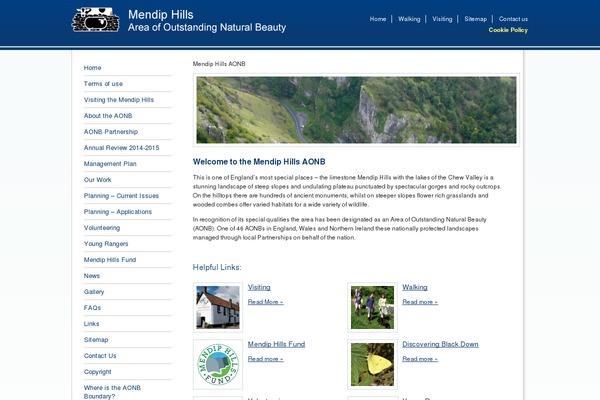The width and height of the screenshot is (600, 400).
Task: Open the Black Down butterfly thumbnail
Action: tap(372, 364)
